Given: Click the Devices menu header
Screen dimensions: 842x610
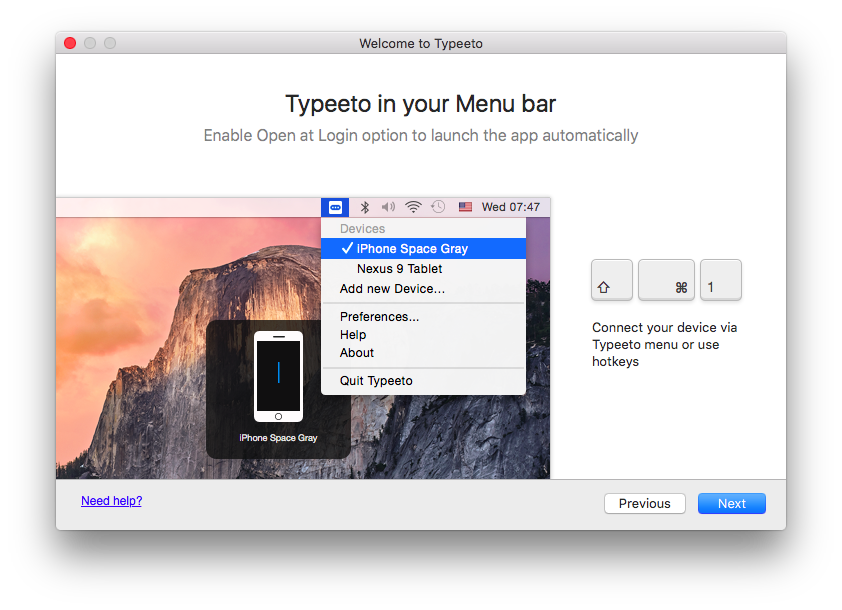Looking at the screenshot, I should tap(362, 229).
